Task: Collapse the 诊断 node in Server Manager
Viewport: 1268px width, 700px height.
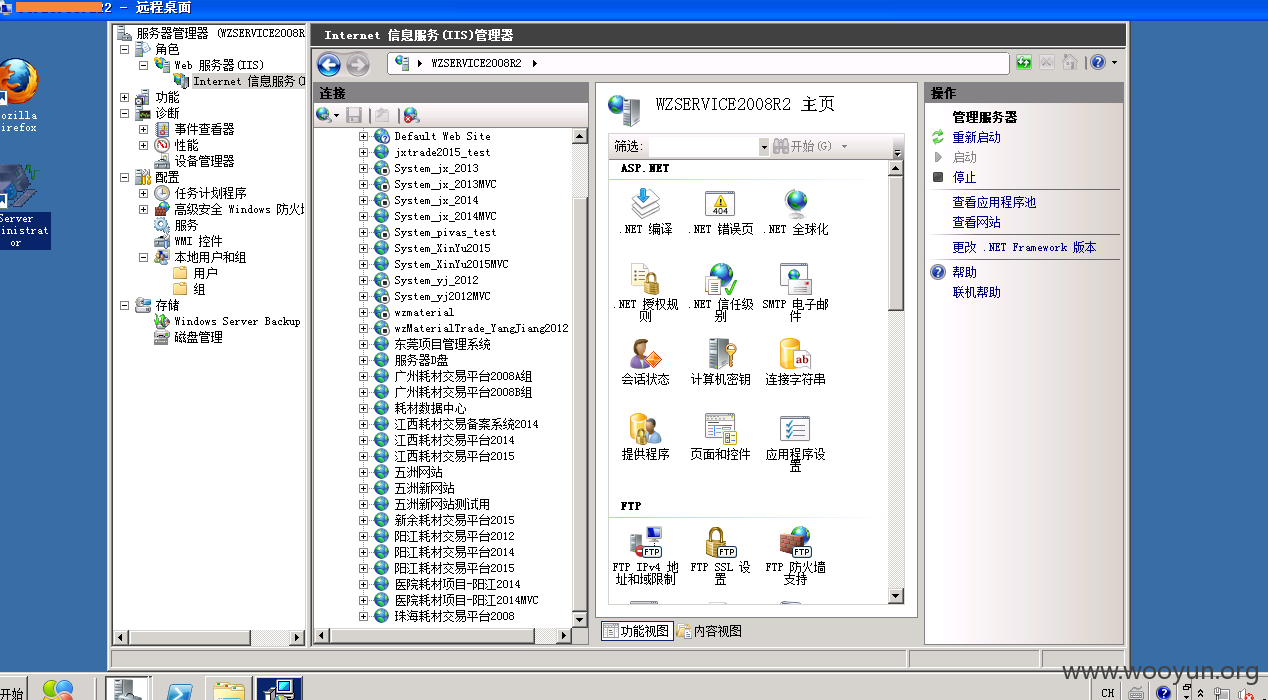Action: (125, 113)
